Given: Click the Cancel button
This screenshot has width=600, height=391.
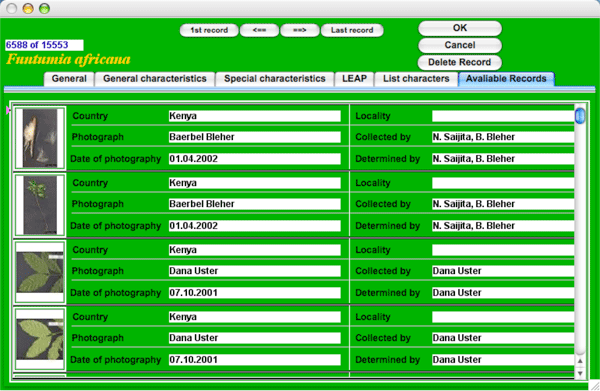Looking at the screenshot, I should point(460,45).
